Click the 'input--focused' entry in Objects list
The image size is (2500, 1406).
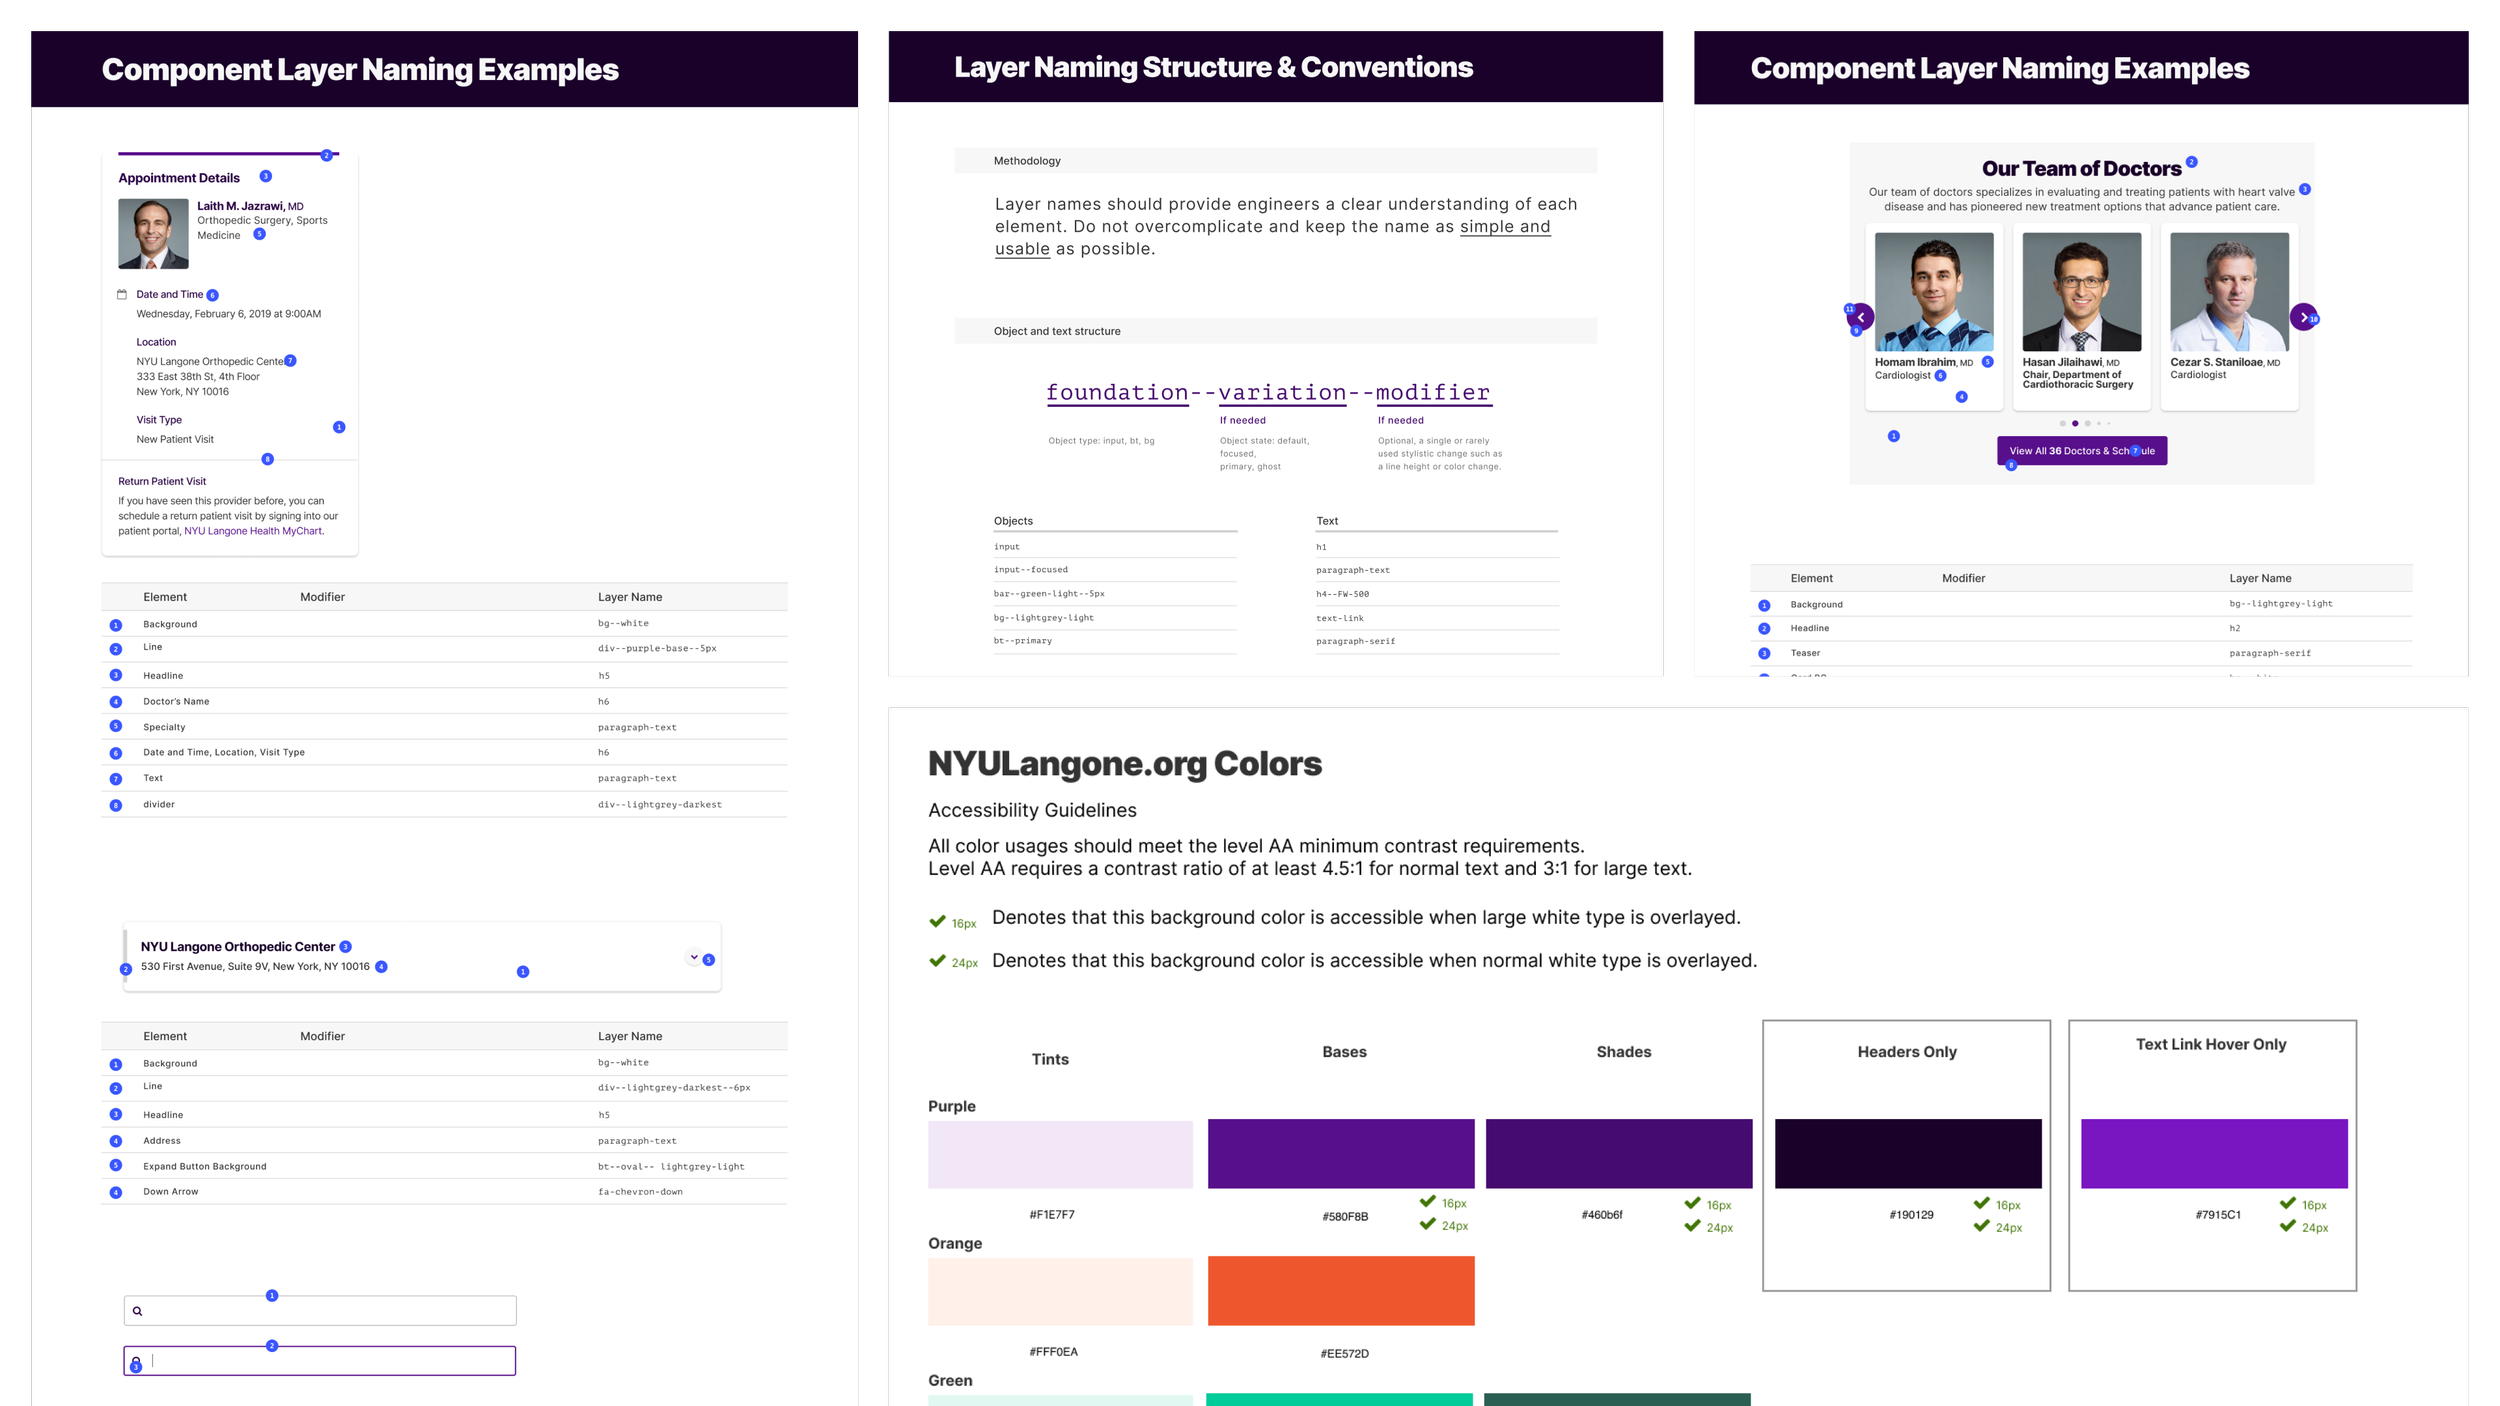click(1030, 569)
